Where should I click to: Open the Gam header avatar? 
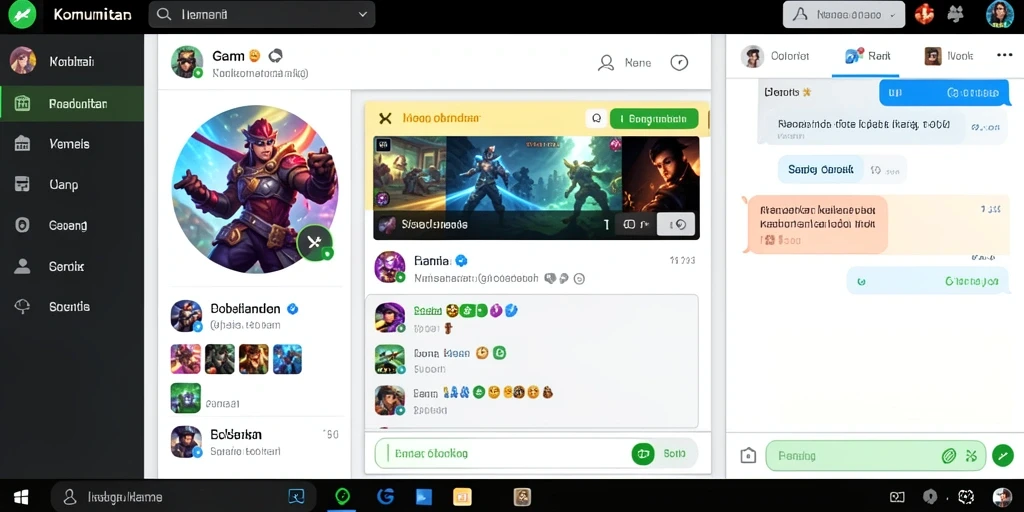coord(187,61)
